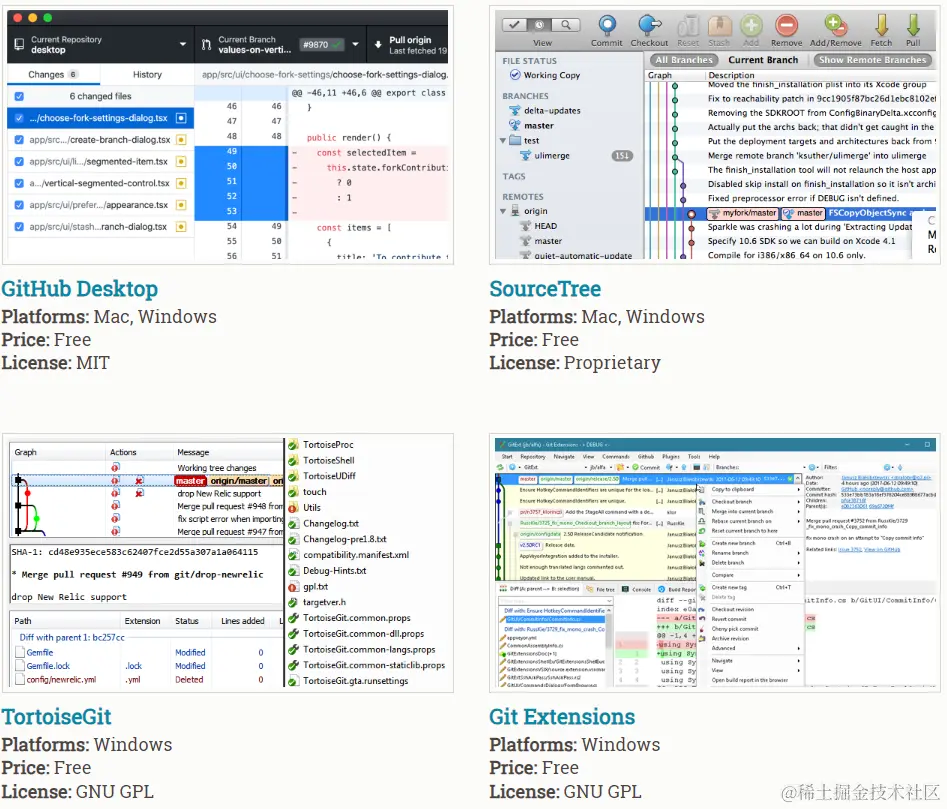
Task: Open file filter combo box in Git Extensions diff panel
Action: point(556,601)
